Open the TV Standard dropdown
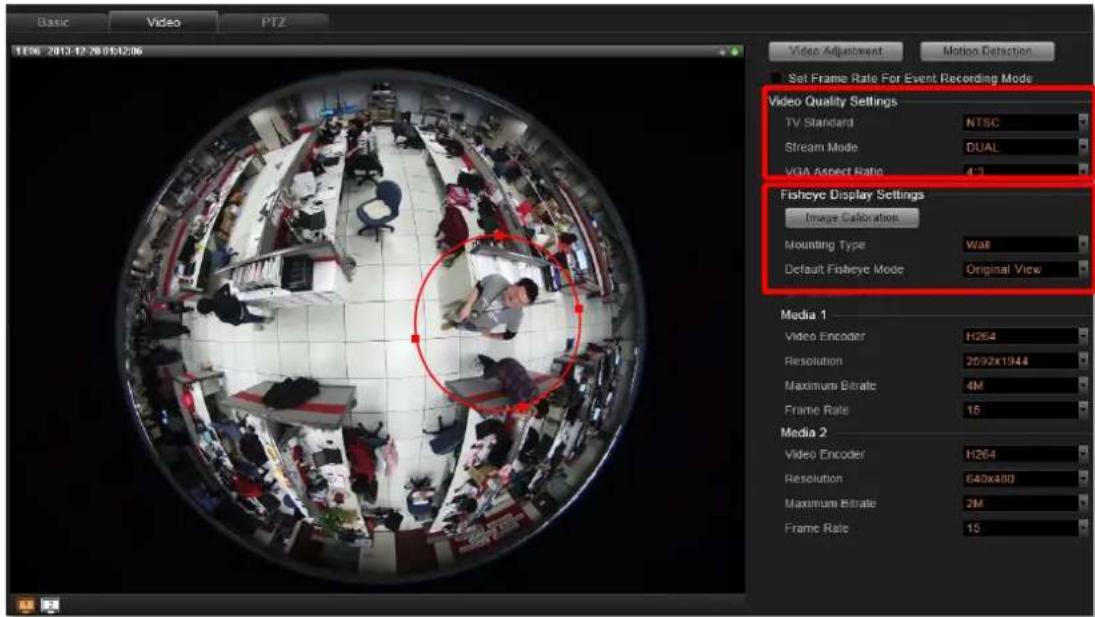Viewport: 1095px width, 617px height. tap(1024, 122)
